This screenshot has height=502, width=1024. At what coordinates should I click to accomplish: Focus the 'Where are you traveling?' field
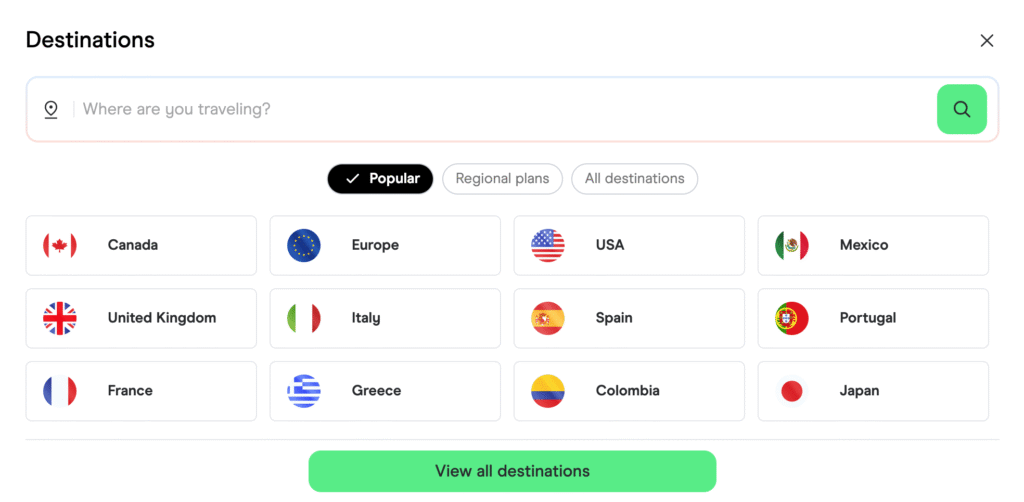pyautogui.click(x=500, y=110)
